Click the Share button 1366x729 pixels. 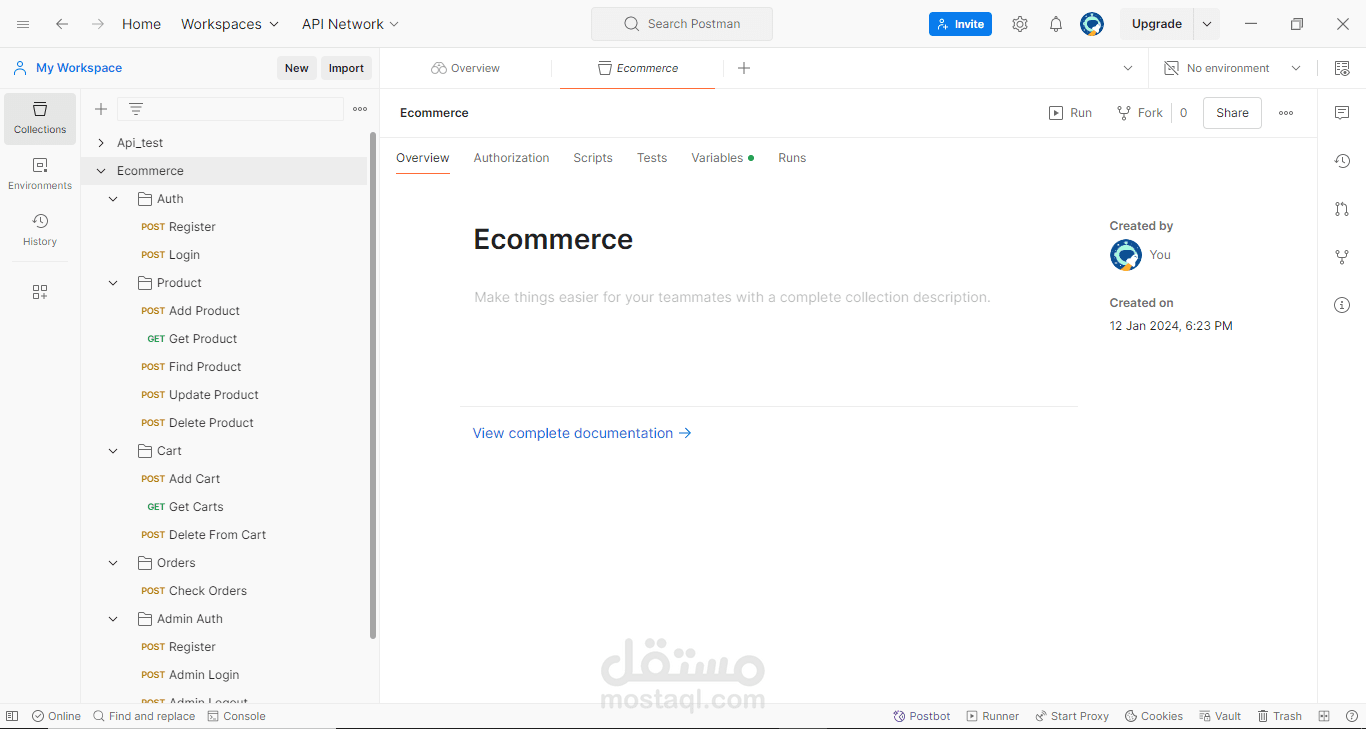tap(1232, 113)
